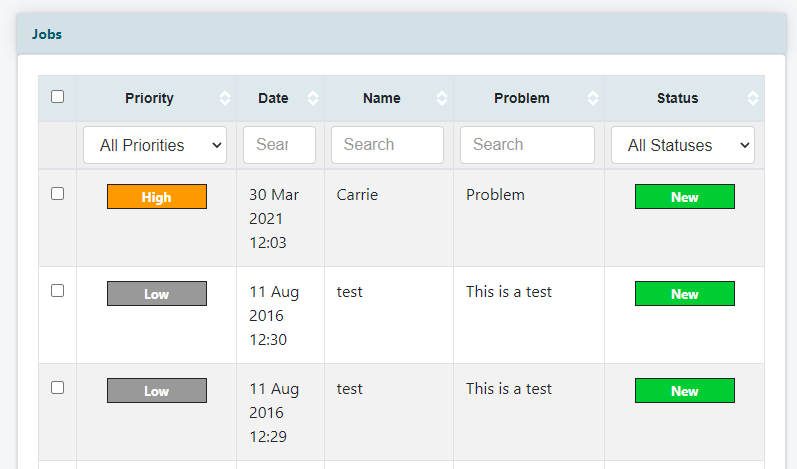
Task: Click sort arrows icon in Status column
Action: coord(753,98)
